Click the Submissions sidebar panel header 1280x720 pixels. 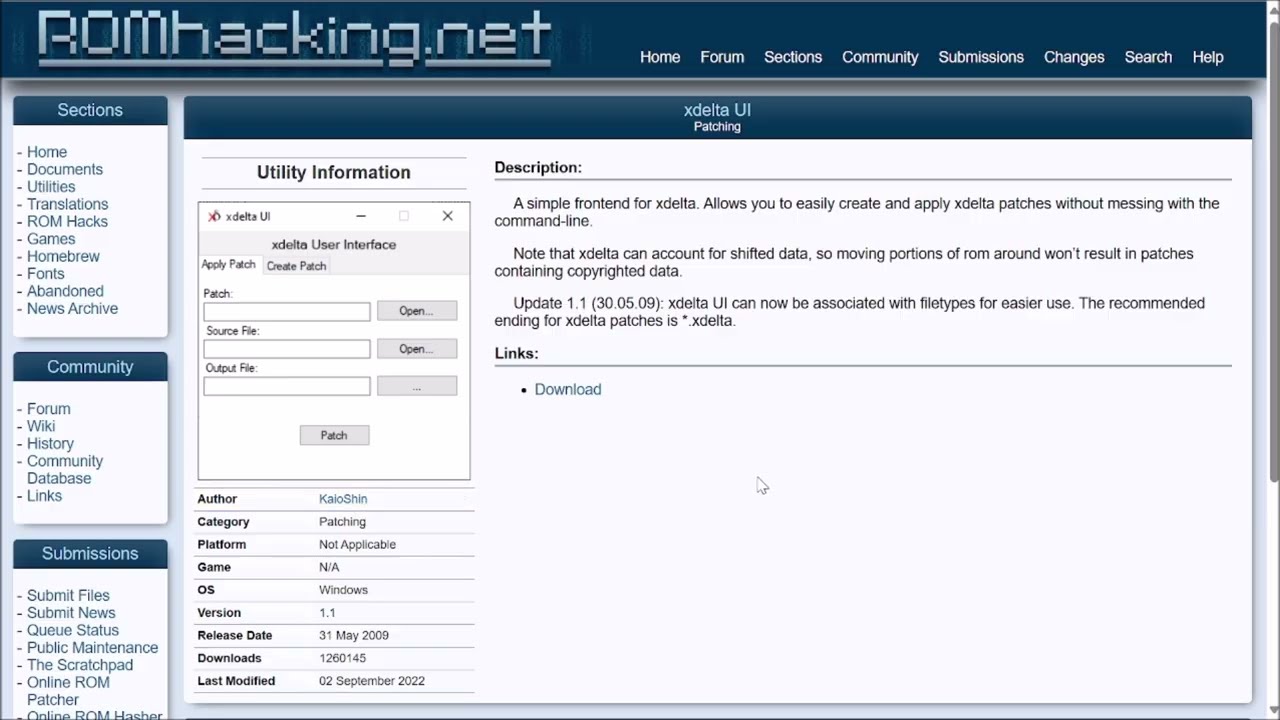click(90, 554)
